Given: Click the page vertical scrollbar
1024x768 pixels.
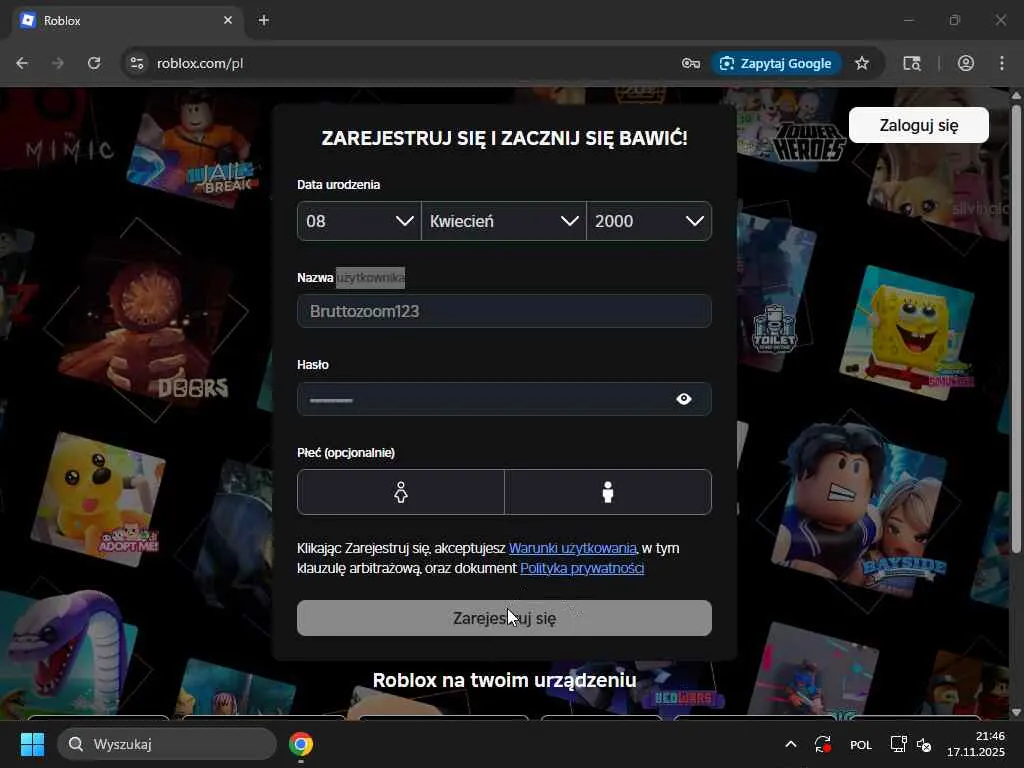Looking at the screenshot, I should point(1016,327).
